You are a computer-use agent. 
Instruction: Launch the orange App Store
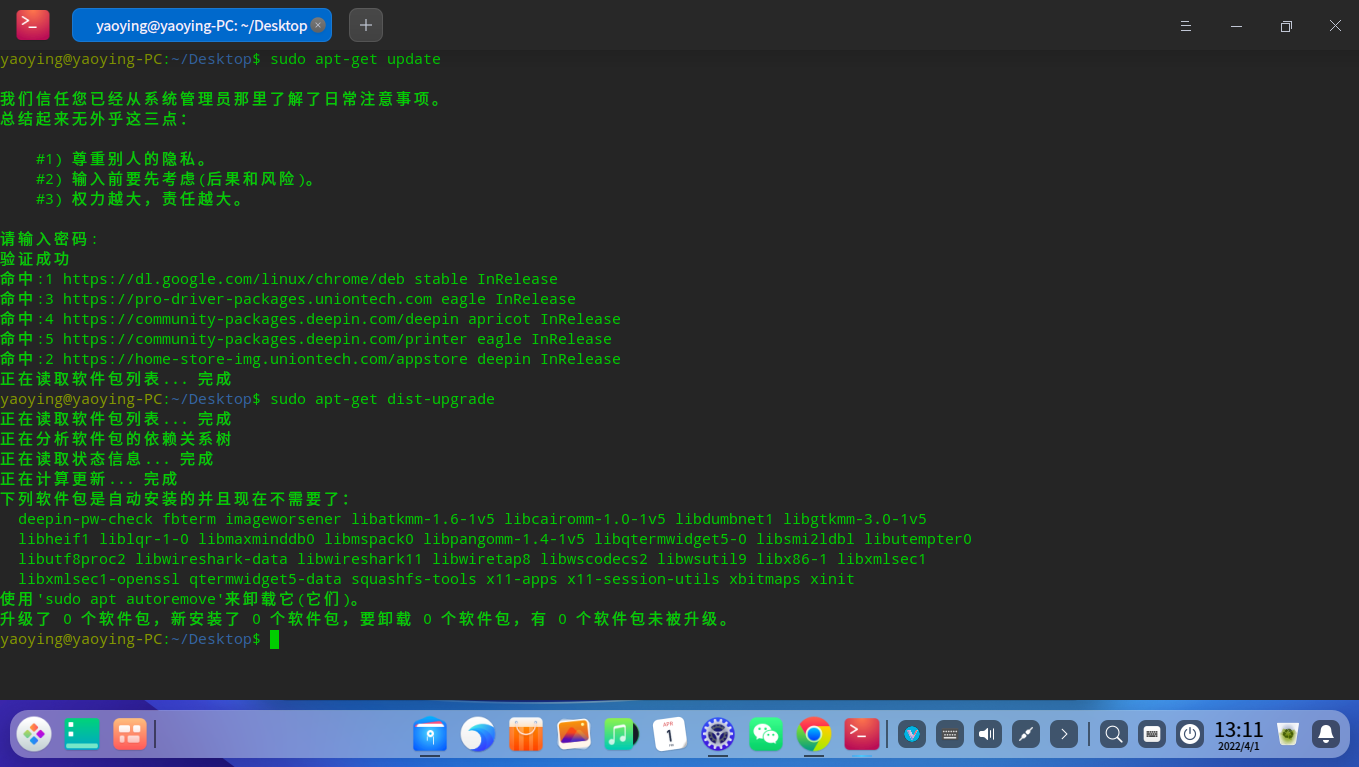tap(525, 734)
